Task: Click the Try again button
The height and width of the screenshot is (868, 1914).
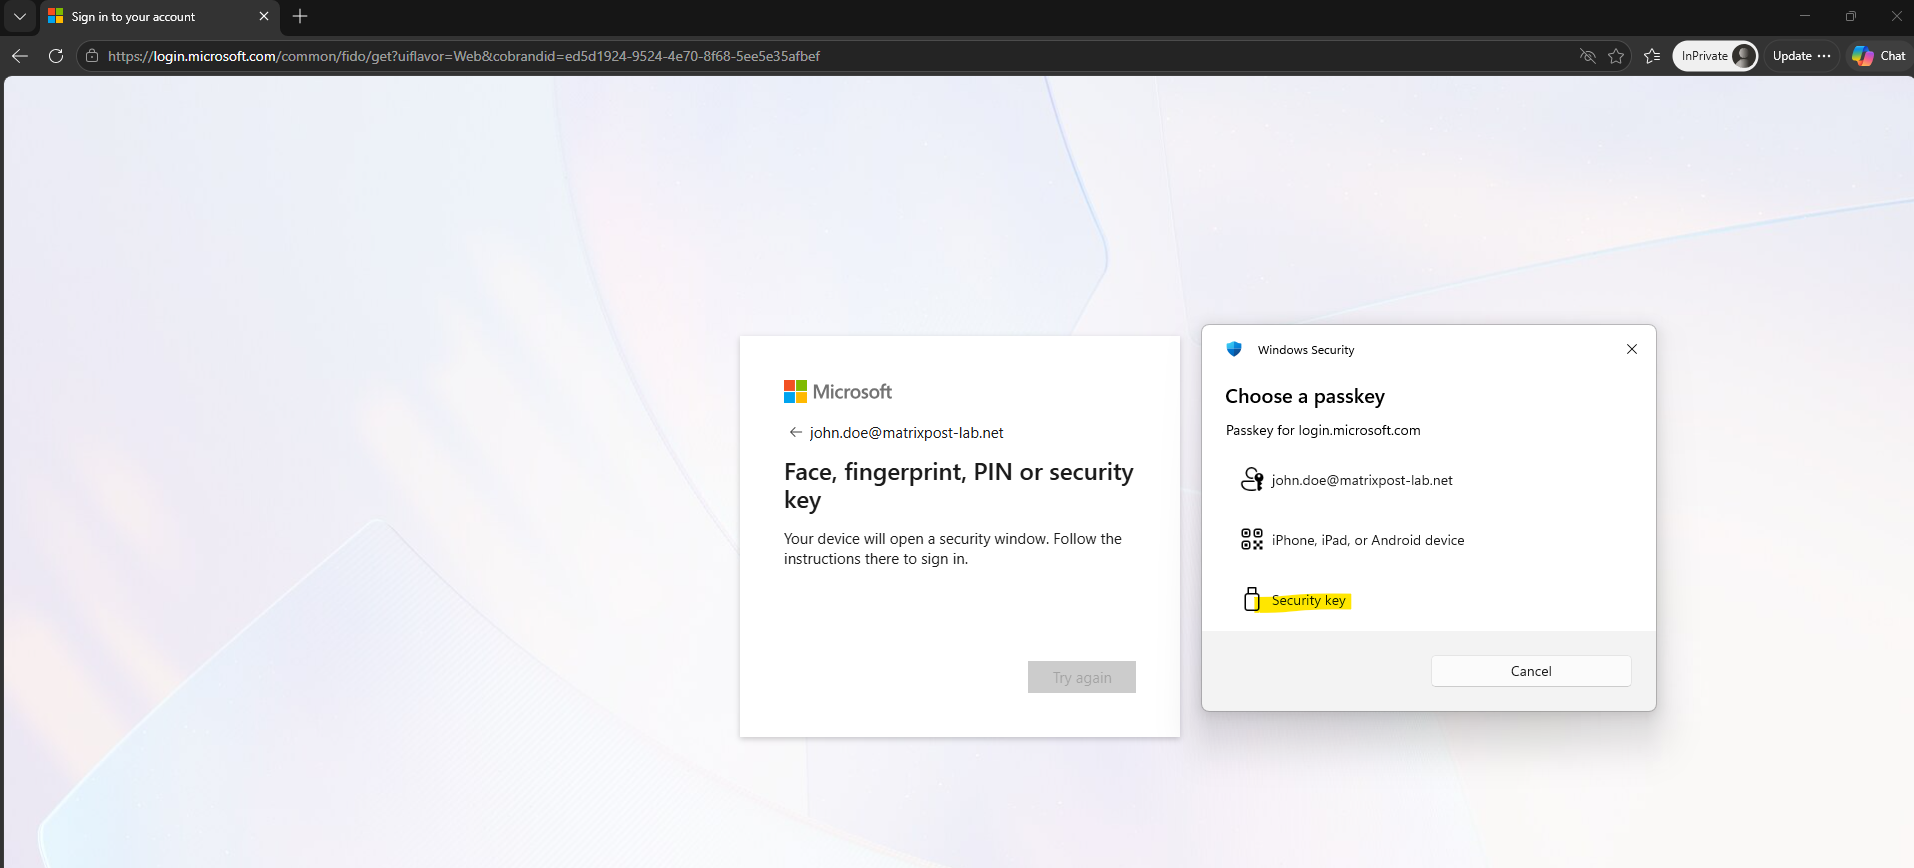Action: coord(1082,677)
